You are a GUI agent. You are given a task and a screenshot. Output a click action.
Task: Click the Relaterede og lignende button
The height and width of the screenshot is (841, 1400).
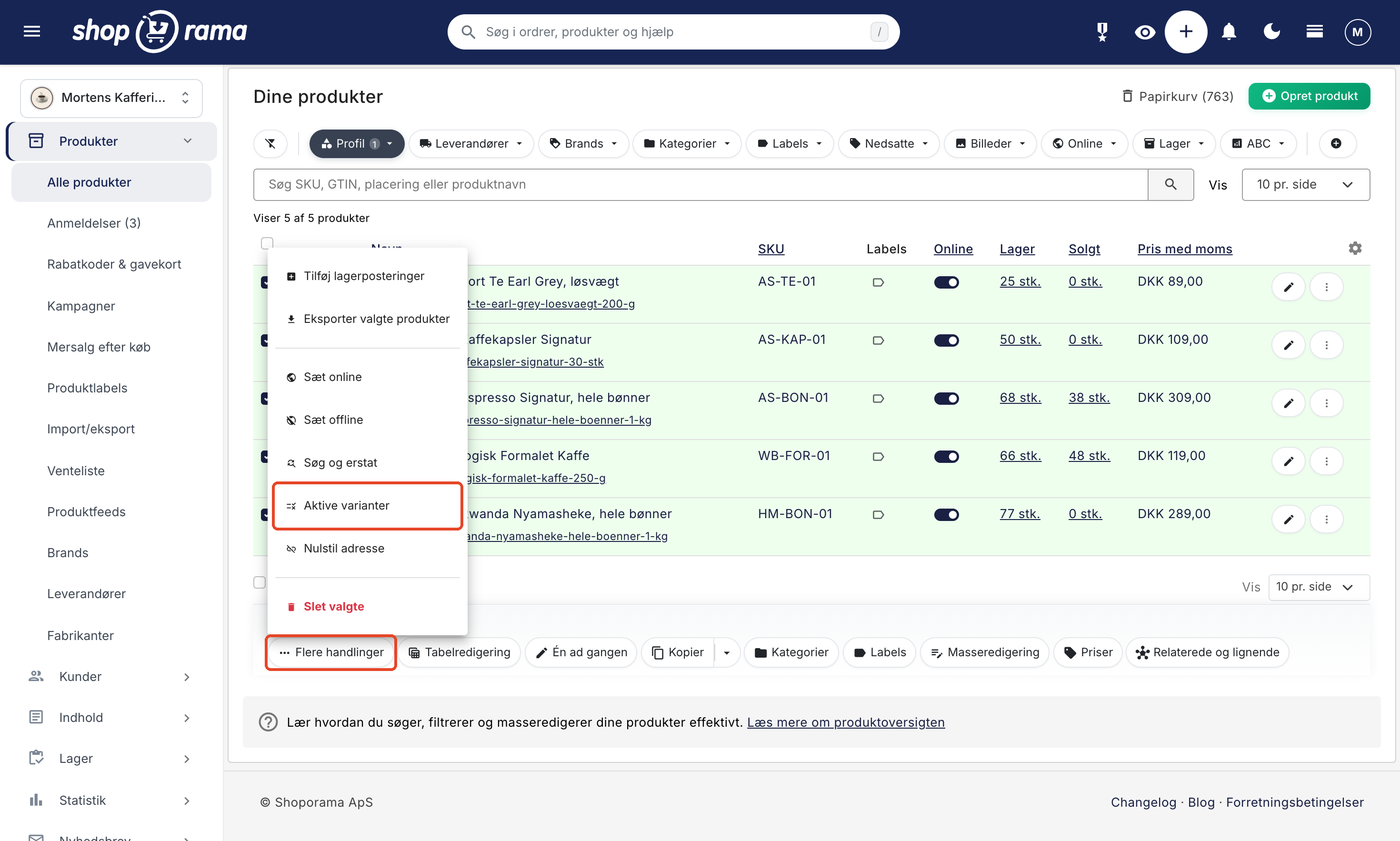pyautogui.click(x=1207, y=652)
